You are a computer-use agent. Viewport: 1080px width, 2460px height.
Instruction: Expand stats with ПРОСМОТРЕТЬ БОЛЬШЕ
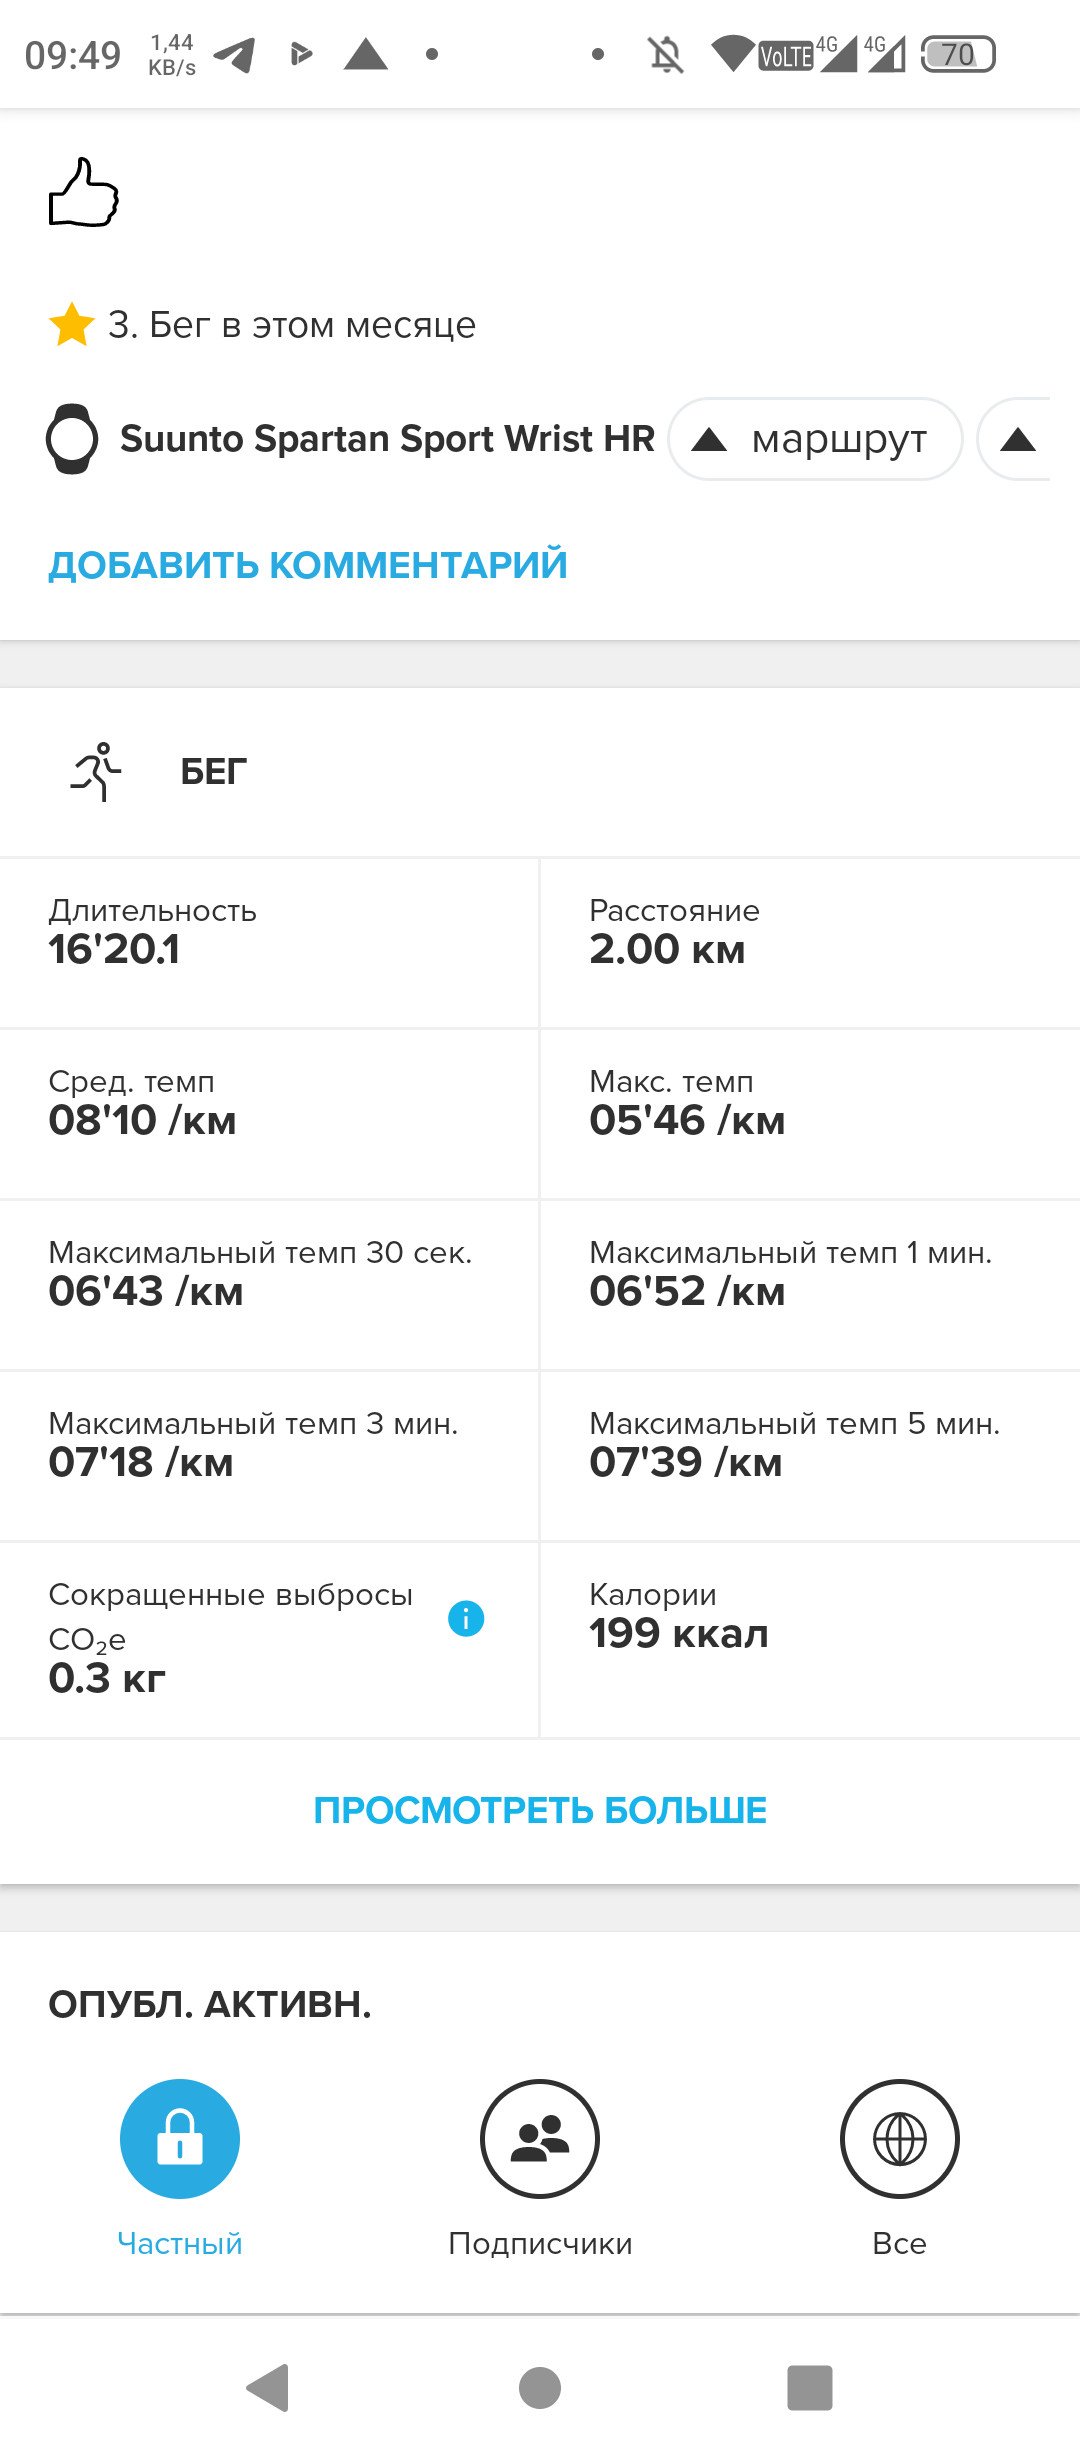point(540,1810)
